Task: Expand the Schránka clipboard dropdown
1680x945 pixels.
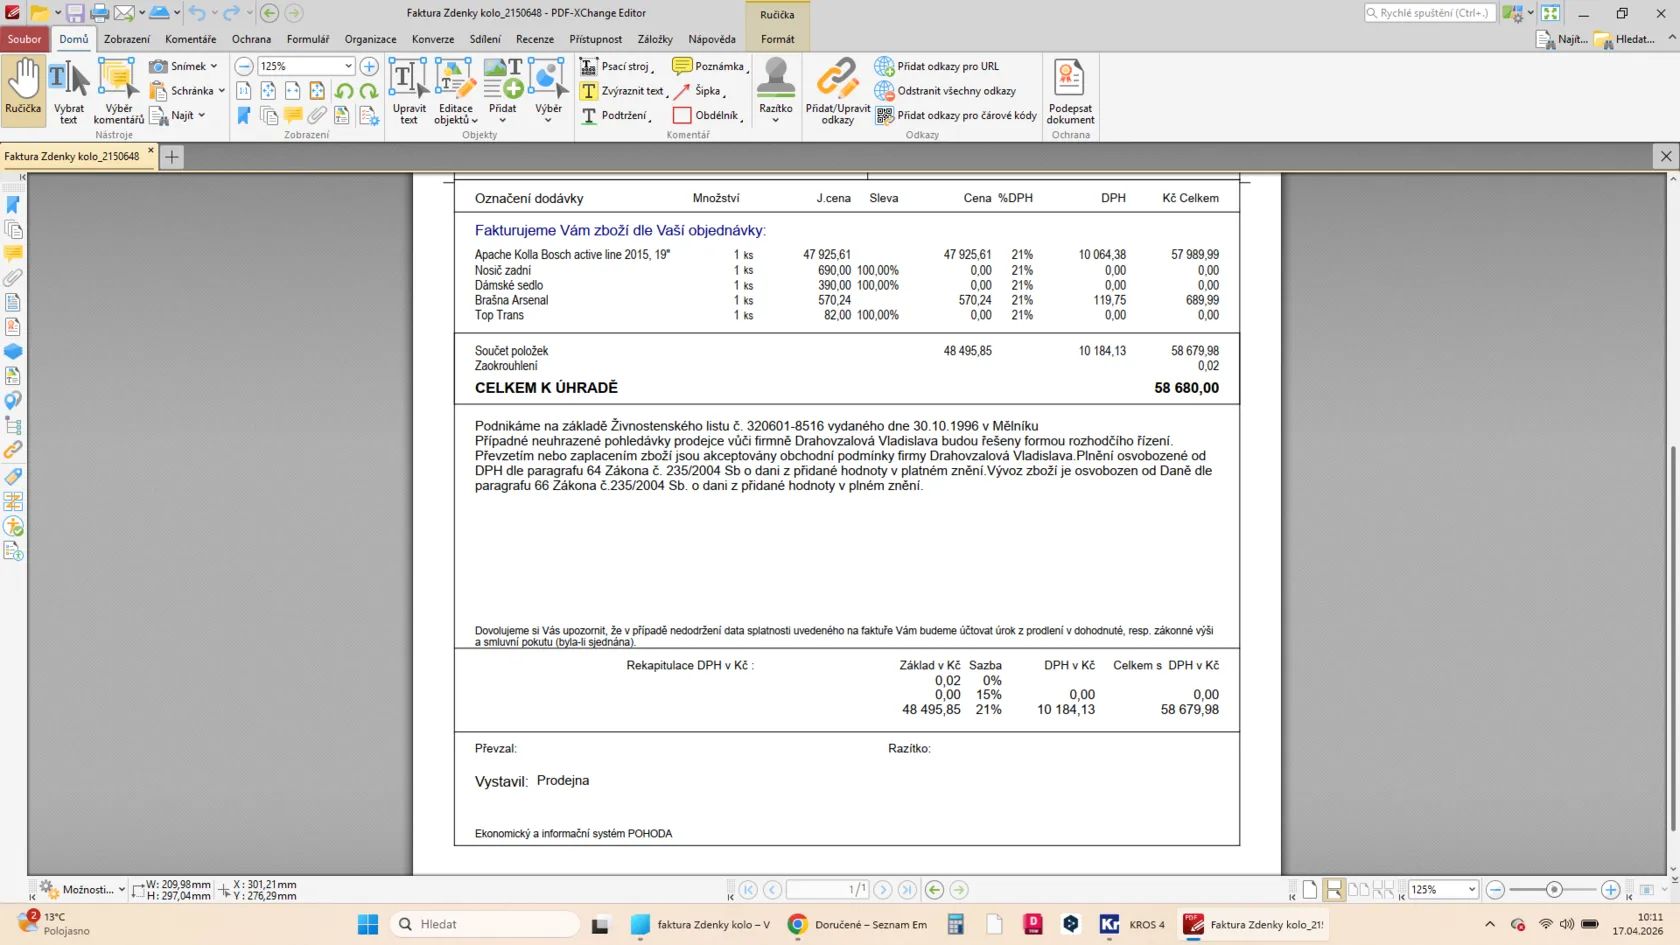Action: [x=221, y=91]
